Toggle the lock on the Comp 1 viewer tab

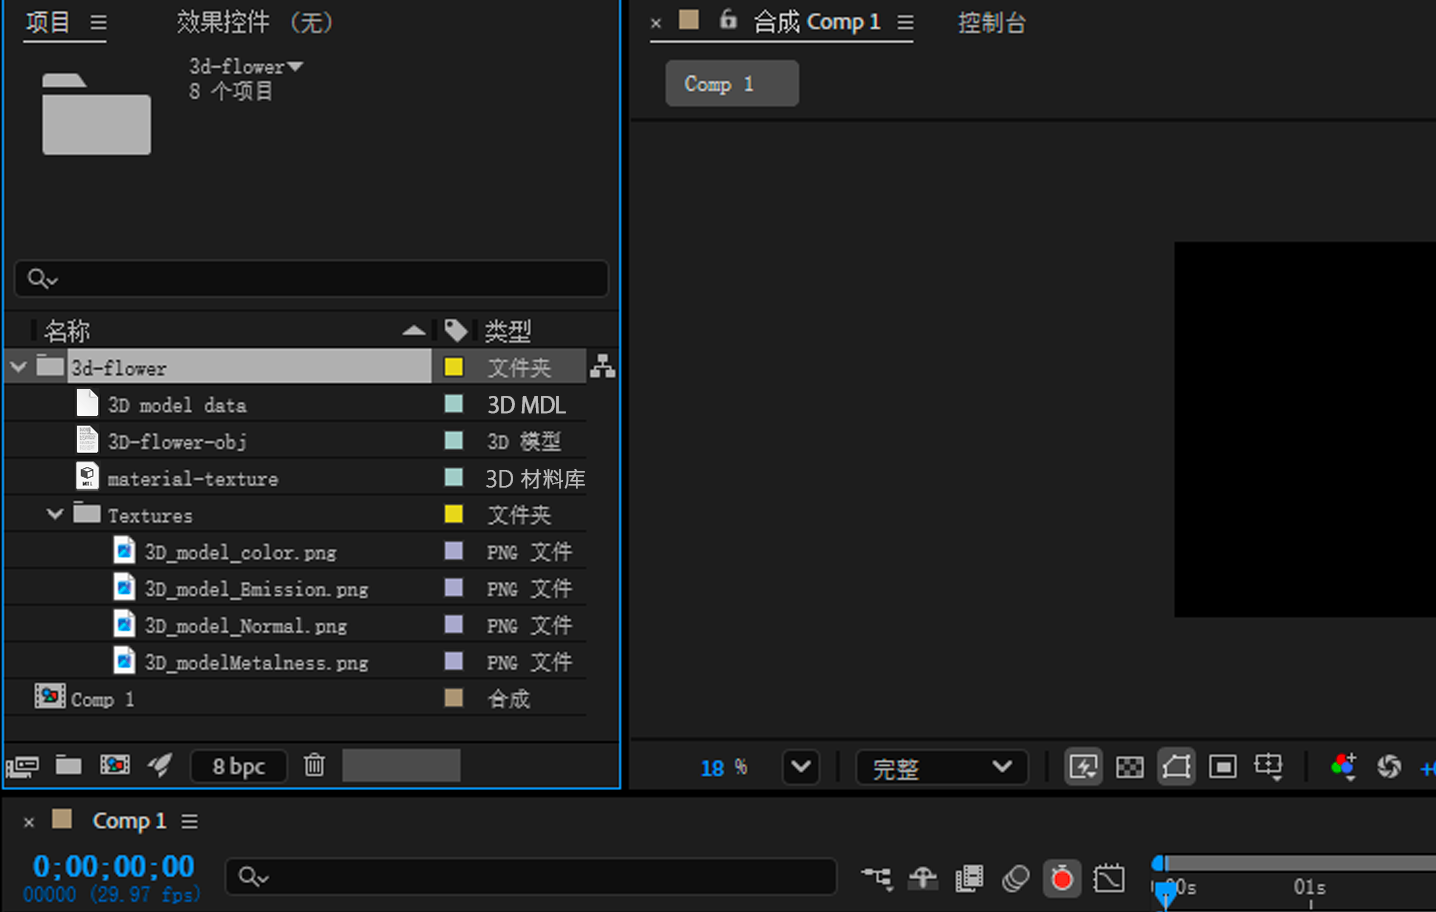(728, 20)
